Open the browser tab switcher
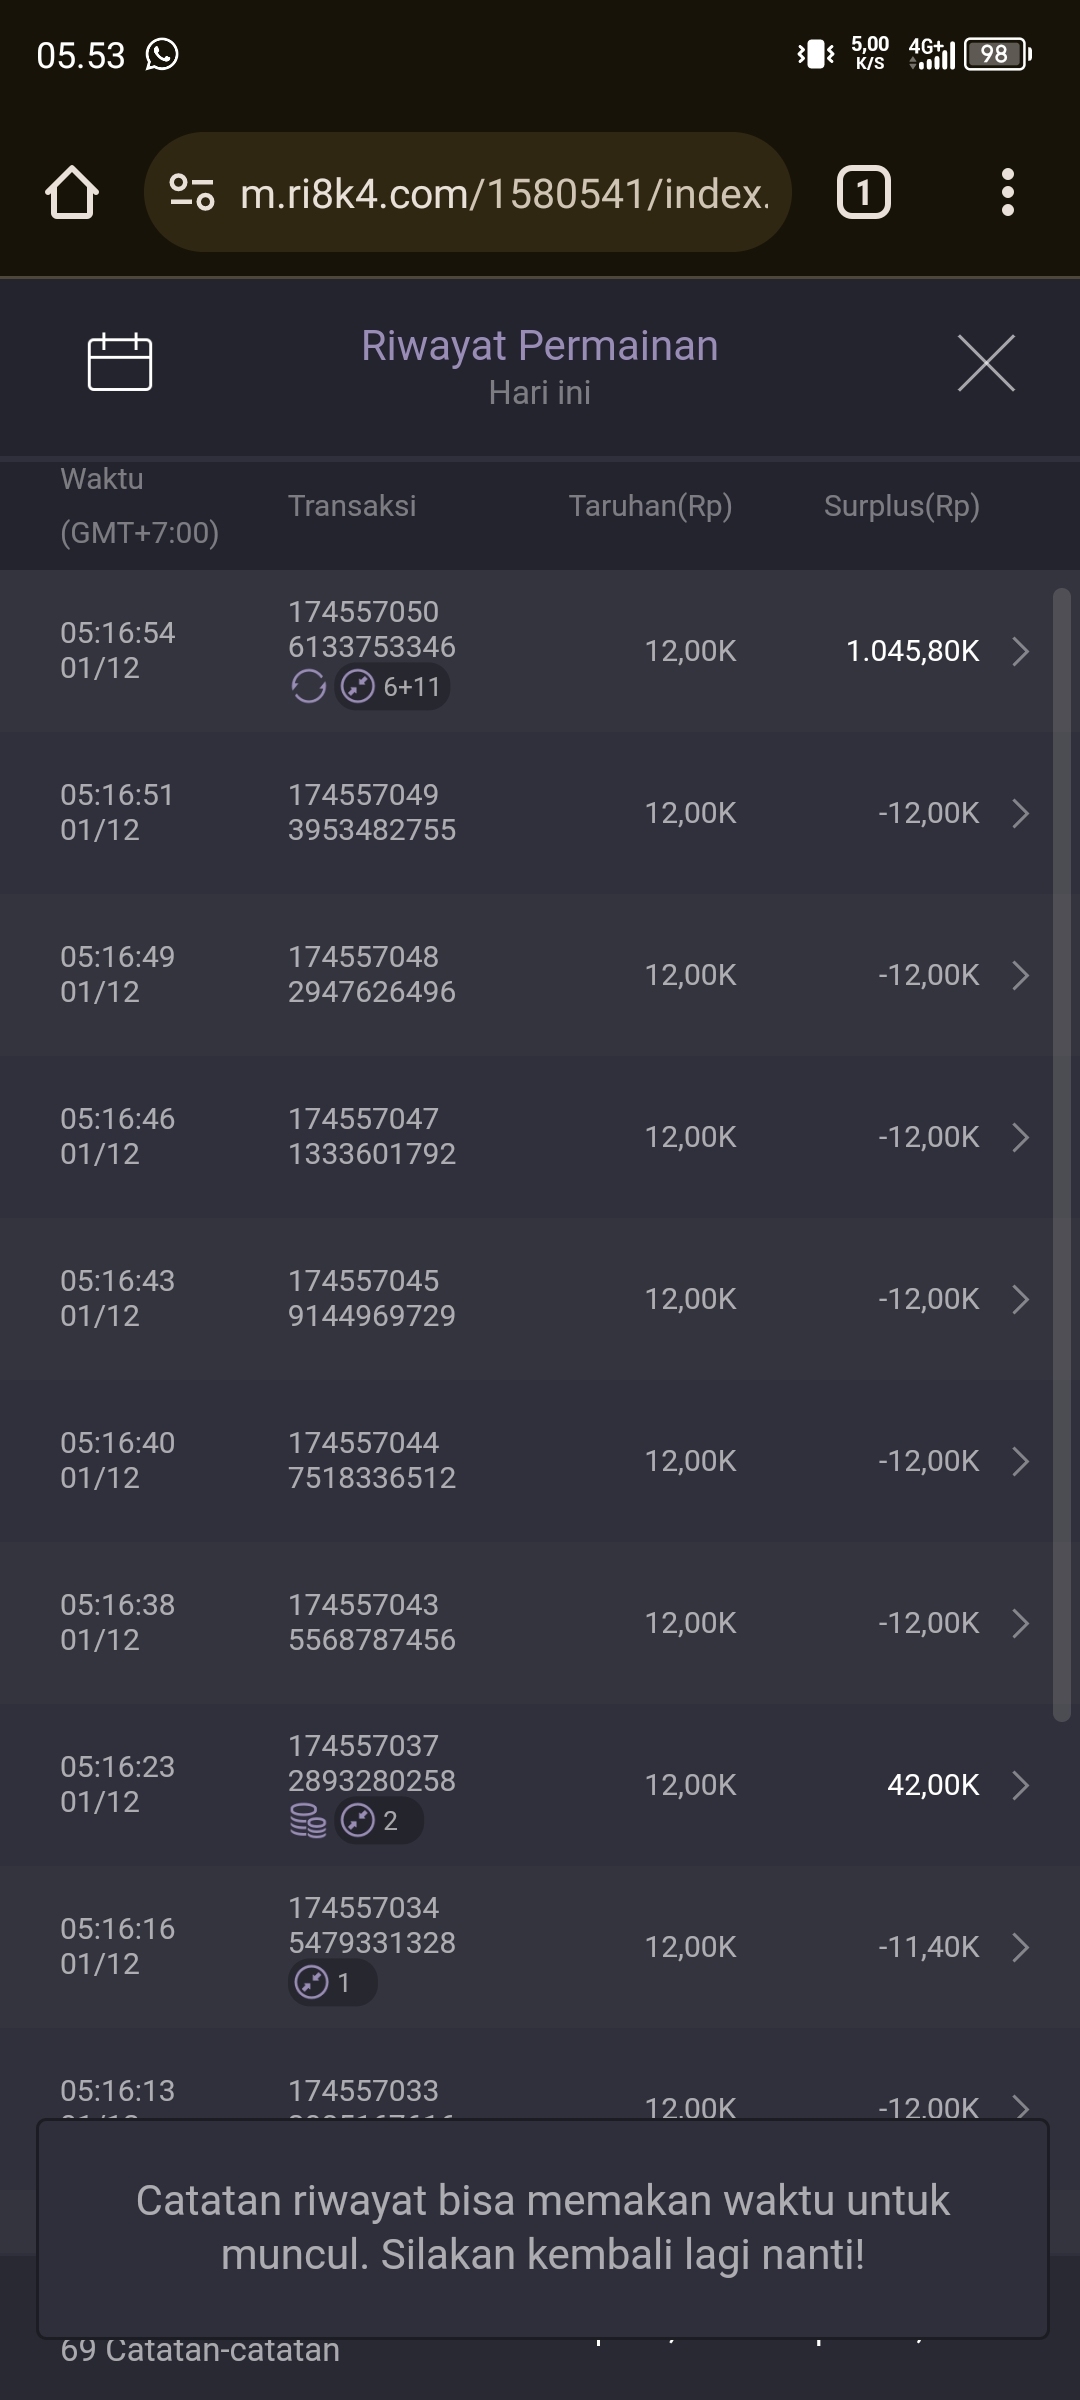1080x2400 pixels. pos(863,192)
